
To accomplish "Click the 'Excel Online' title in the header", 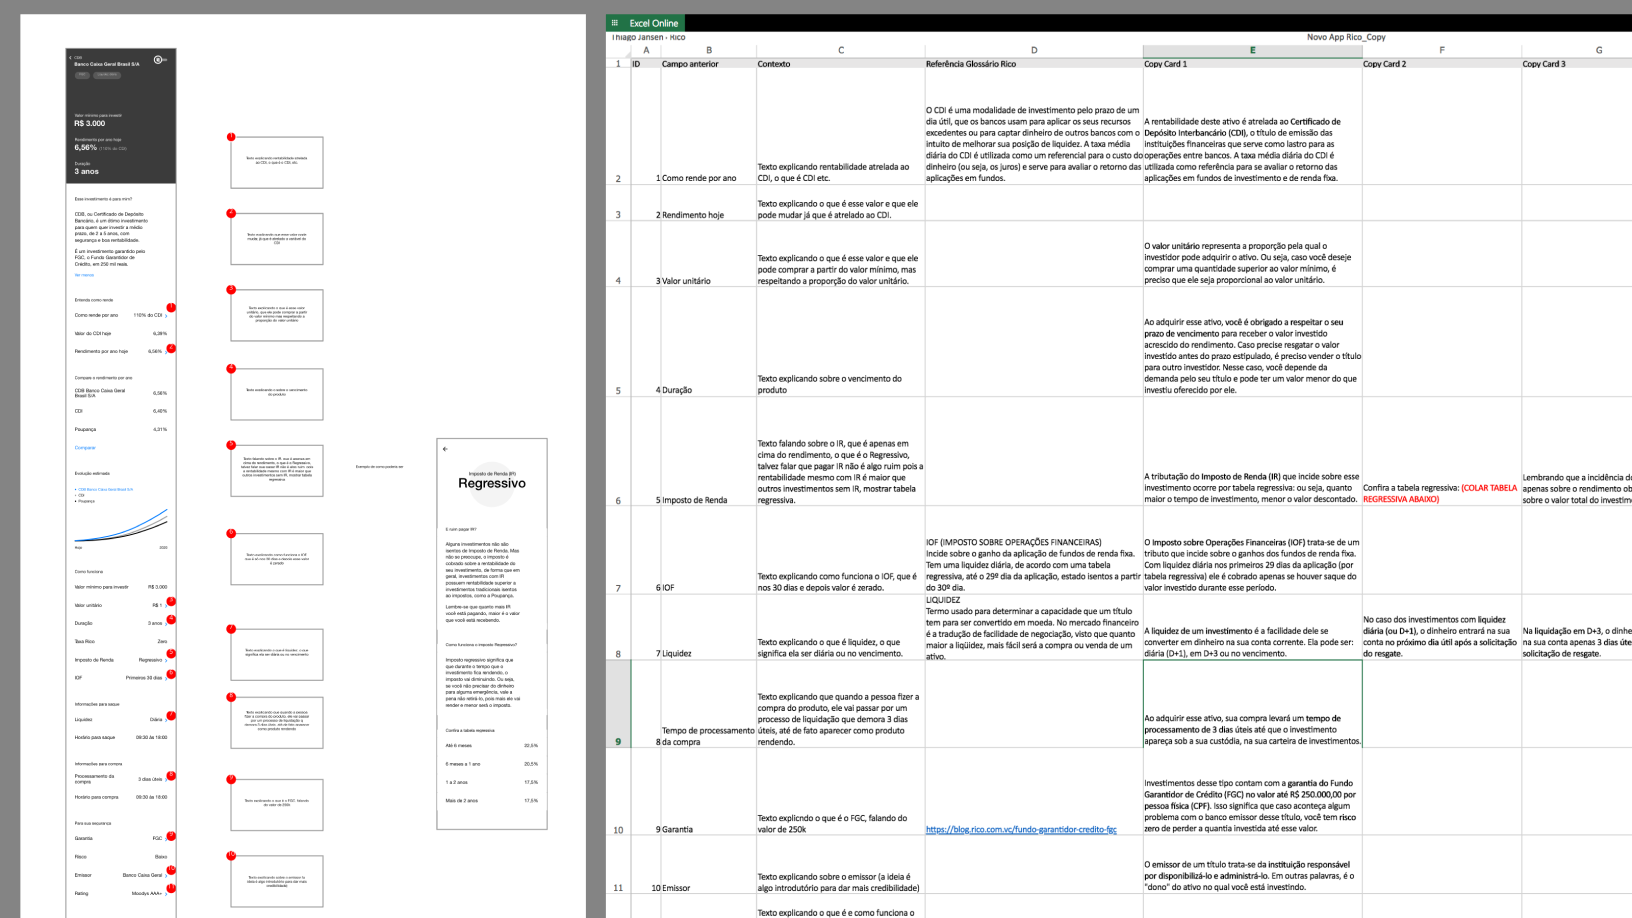I will coord(654,23).
